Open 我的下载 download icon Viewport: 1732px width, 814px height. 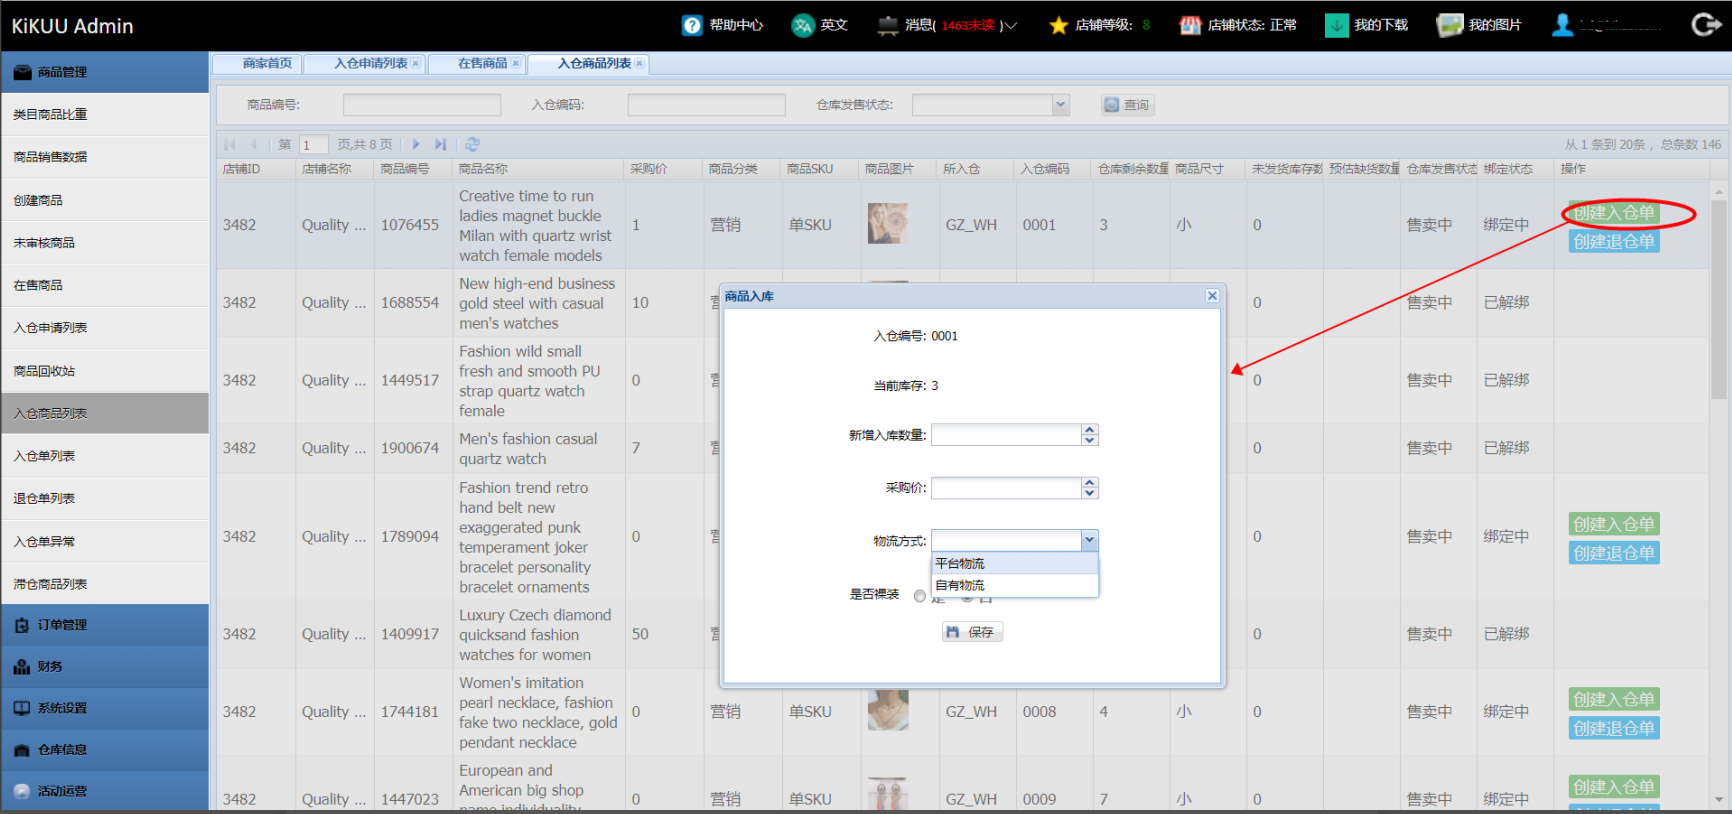(1336, 25)
